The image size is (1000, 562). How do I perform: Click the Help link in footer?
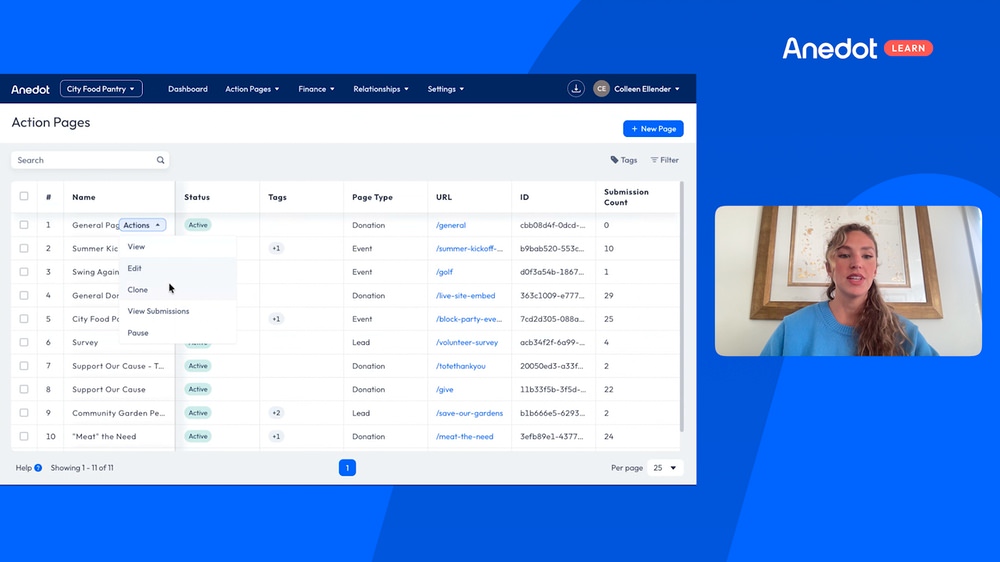point(24,468)
